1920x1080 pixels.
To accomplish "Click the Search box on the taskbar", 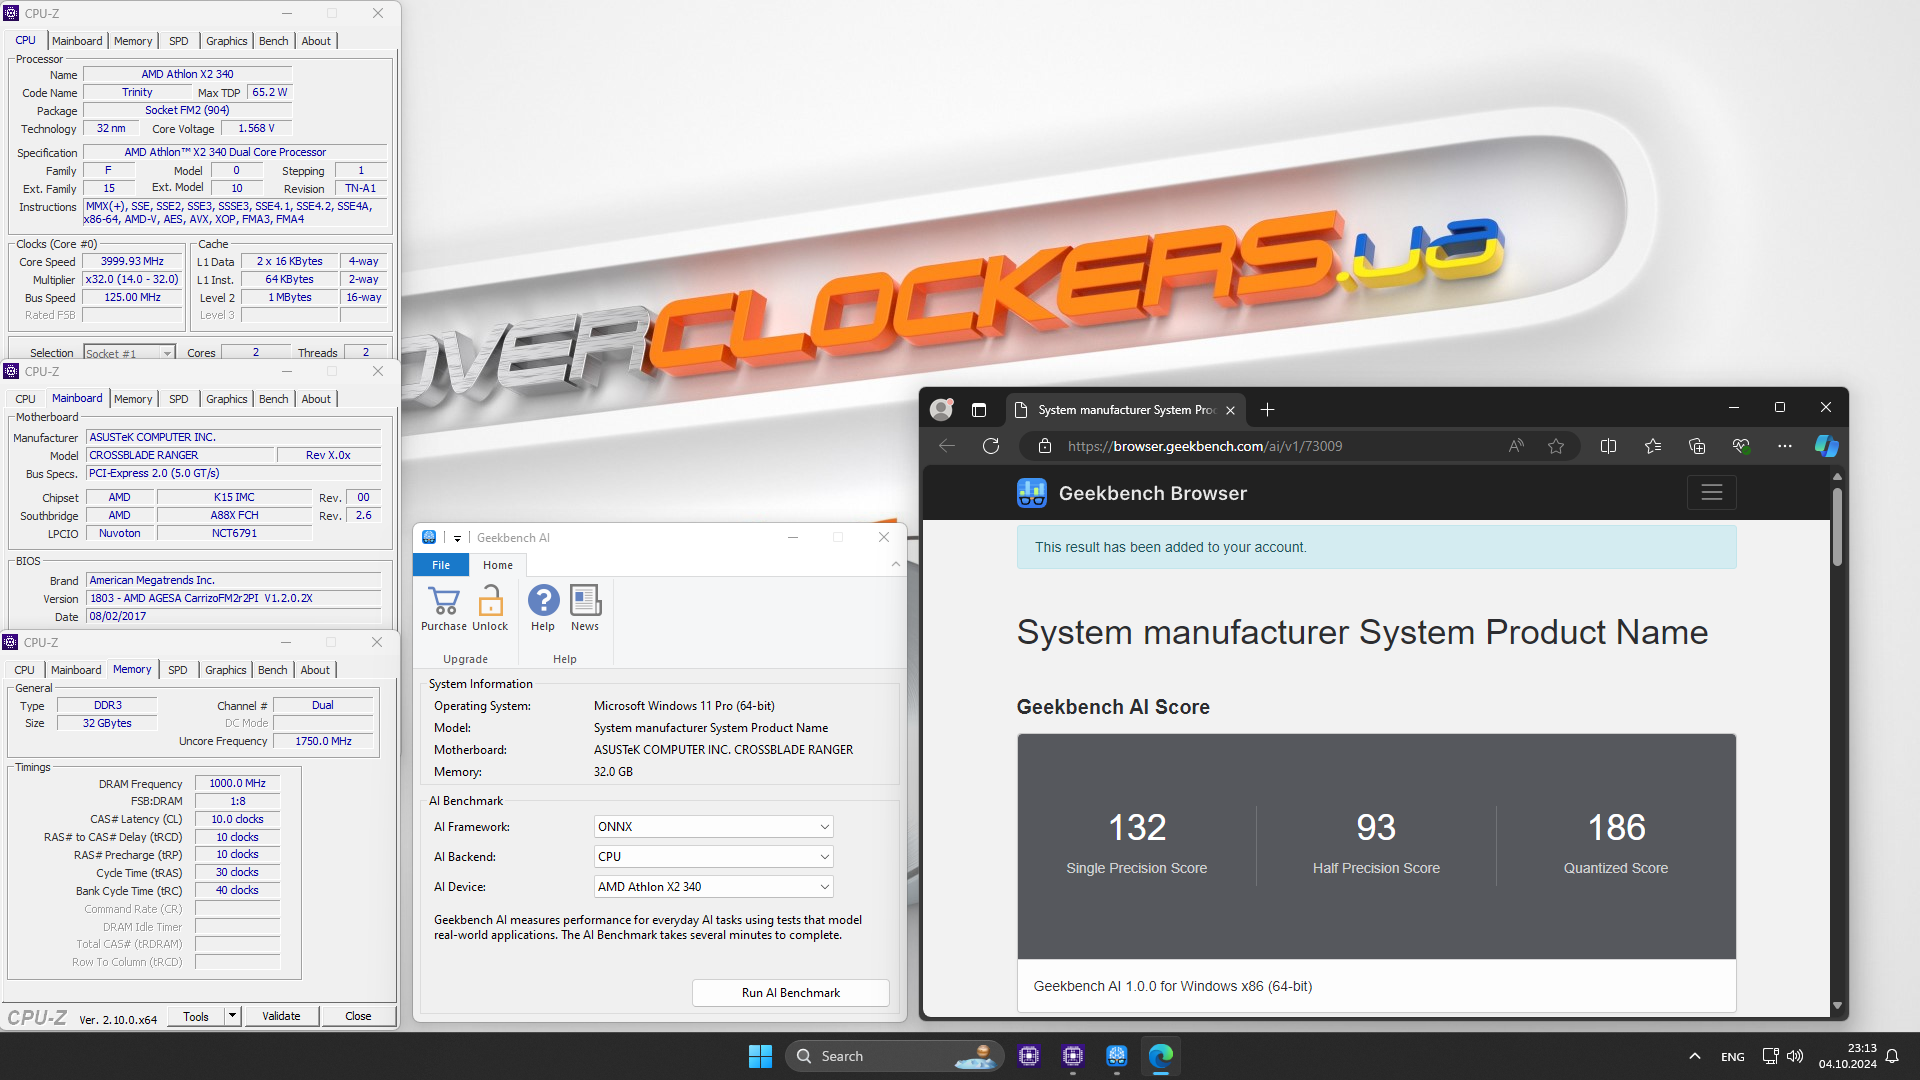I will 893,1056.
